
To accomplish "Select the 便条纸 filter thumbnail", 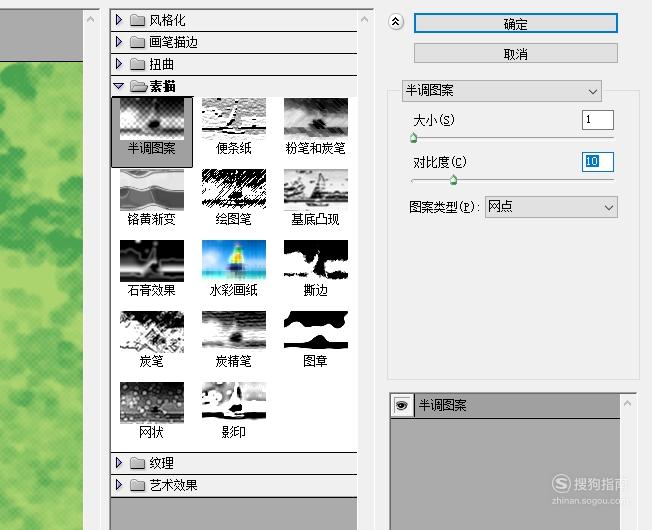I will pos(234,119).
